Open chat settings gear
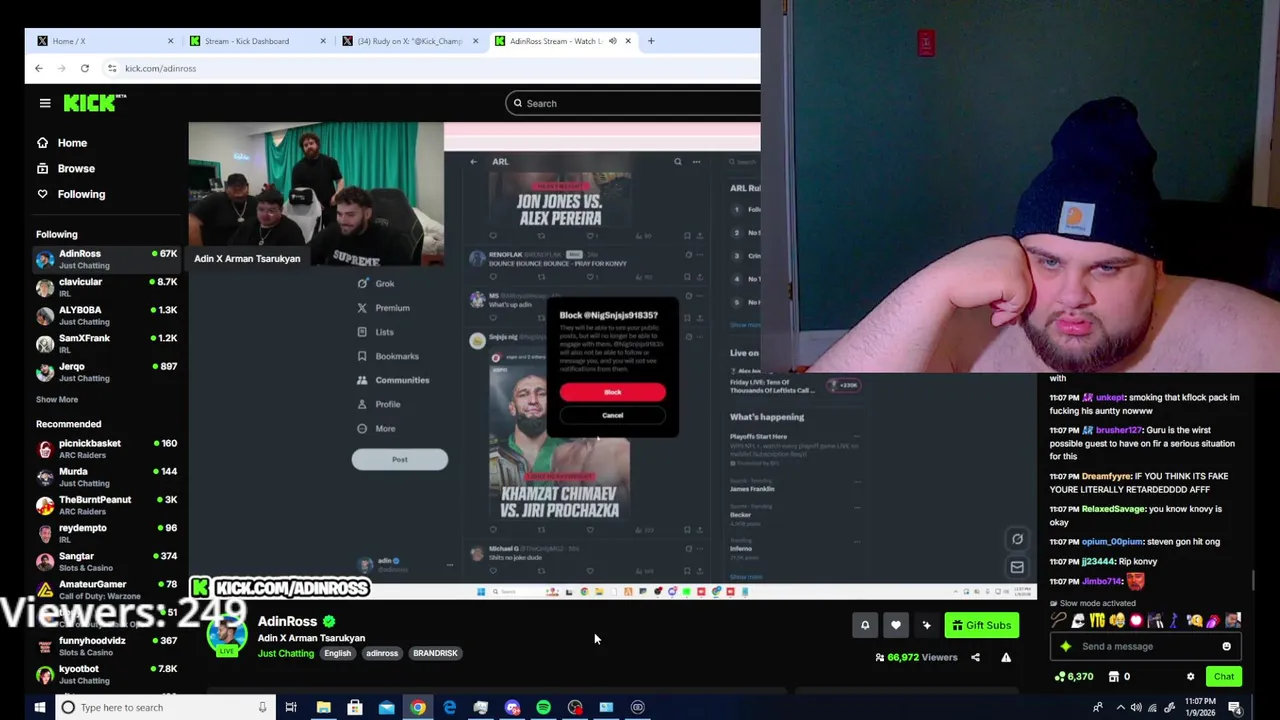 tap(1190, 677)
